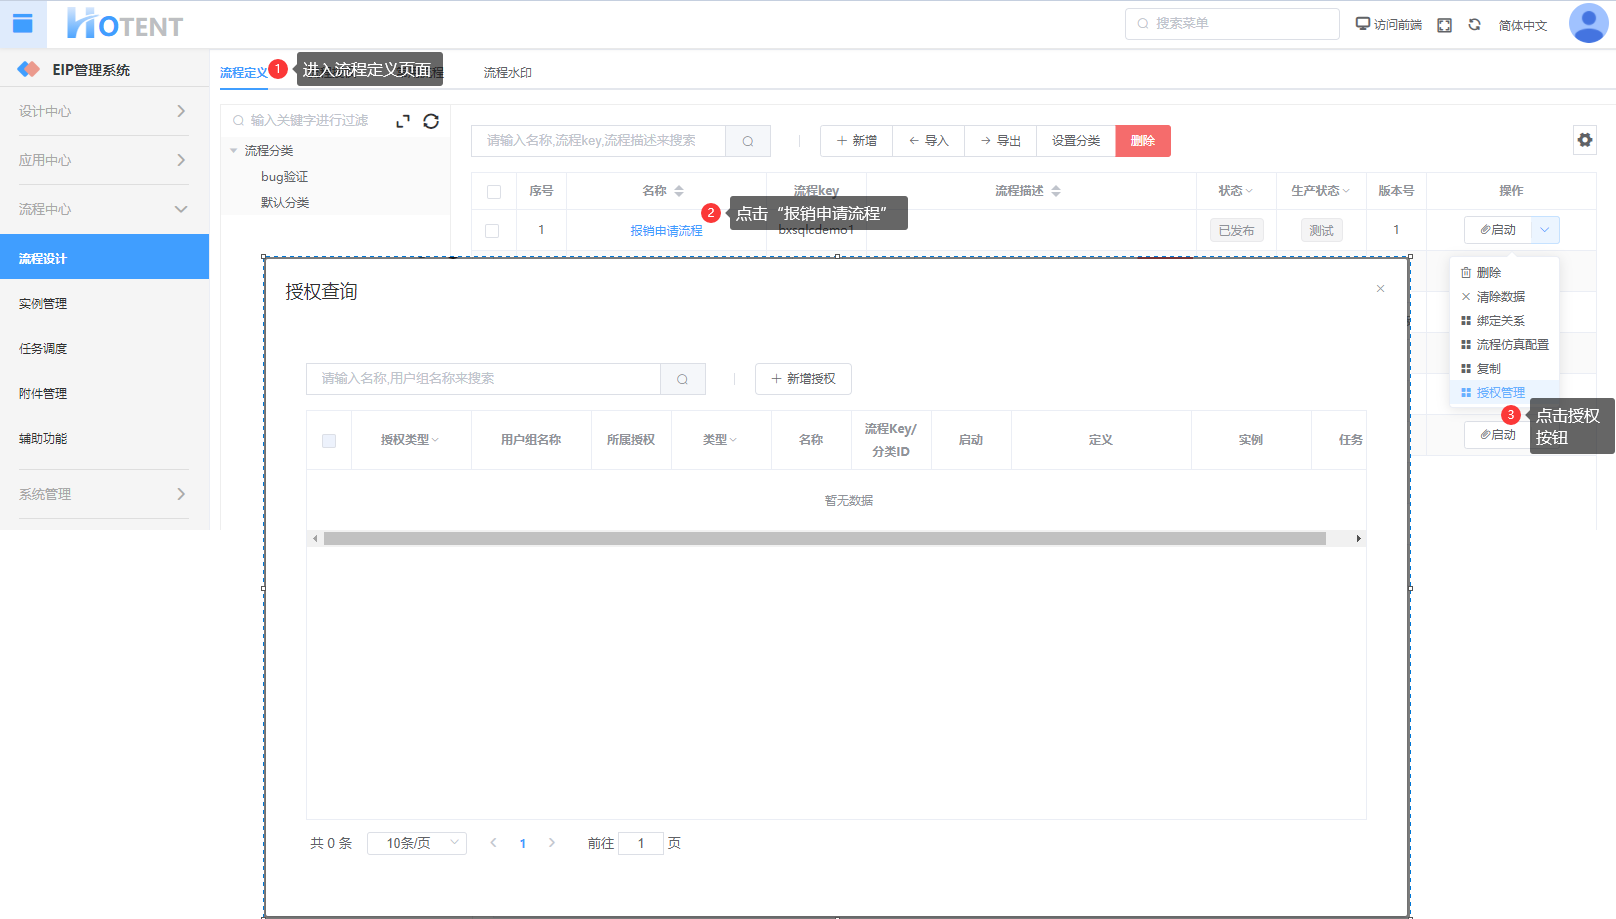This screenshot has height=919, width=1616.
Task: Toggle the select-all checkbox in process table
Action: (493, 191)
